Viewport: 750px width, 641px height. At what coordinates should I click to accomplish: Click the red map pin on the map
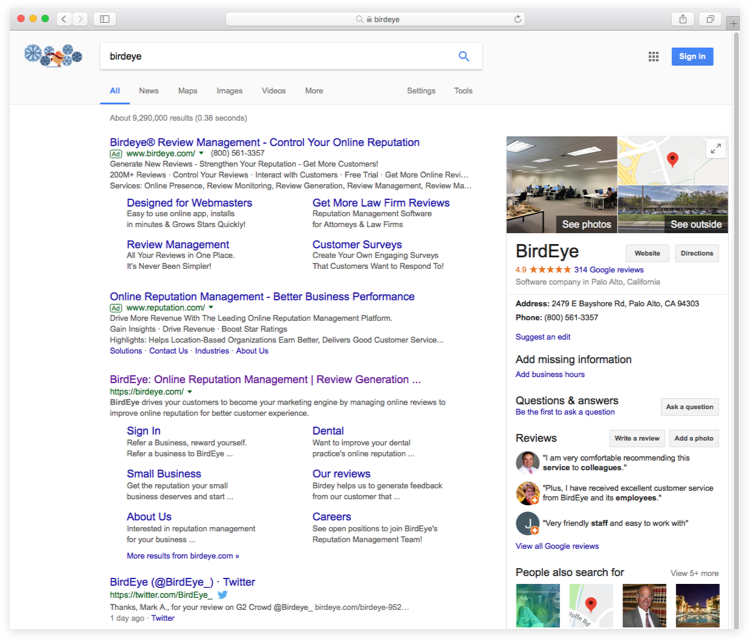(x=673, y=159)
